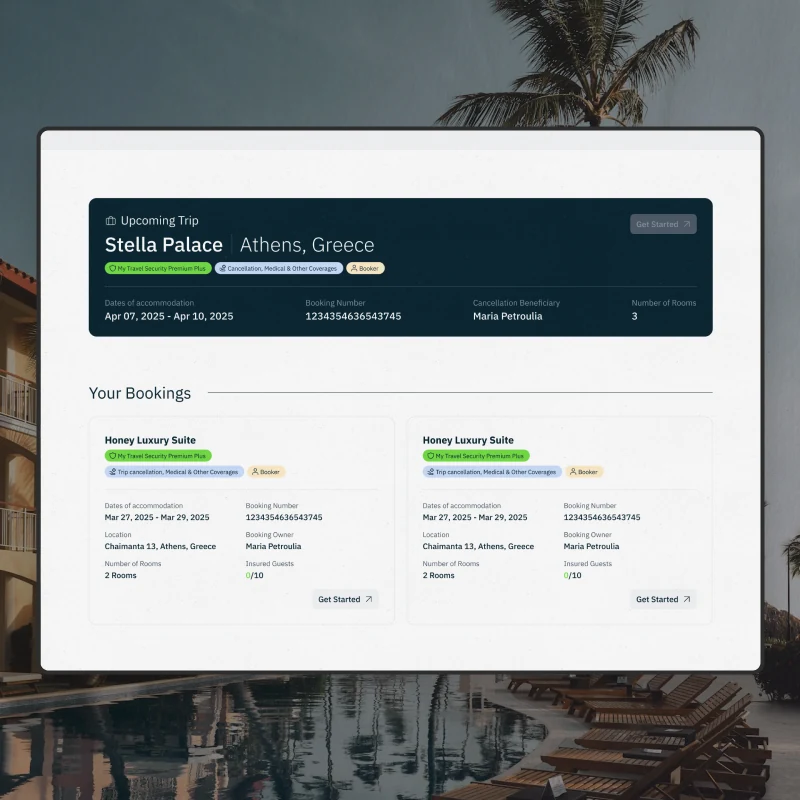
Task: Click the Trip cancellation coverage tag in the right booking card
Action: tap(492, 472)
